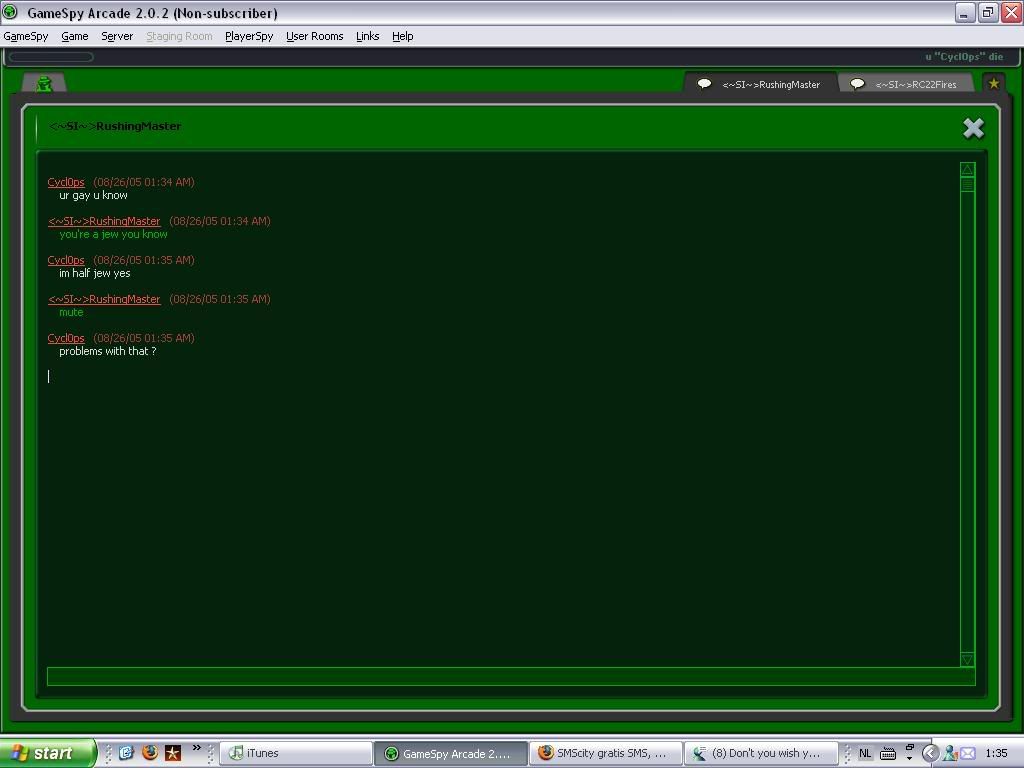This screenshot has width=1024, height=768.
Task: Click RushingMaster name link above 'mute'
Action: tap(104, 299)
